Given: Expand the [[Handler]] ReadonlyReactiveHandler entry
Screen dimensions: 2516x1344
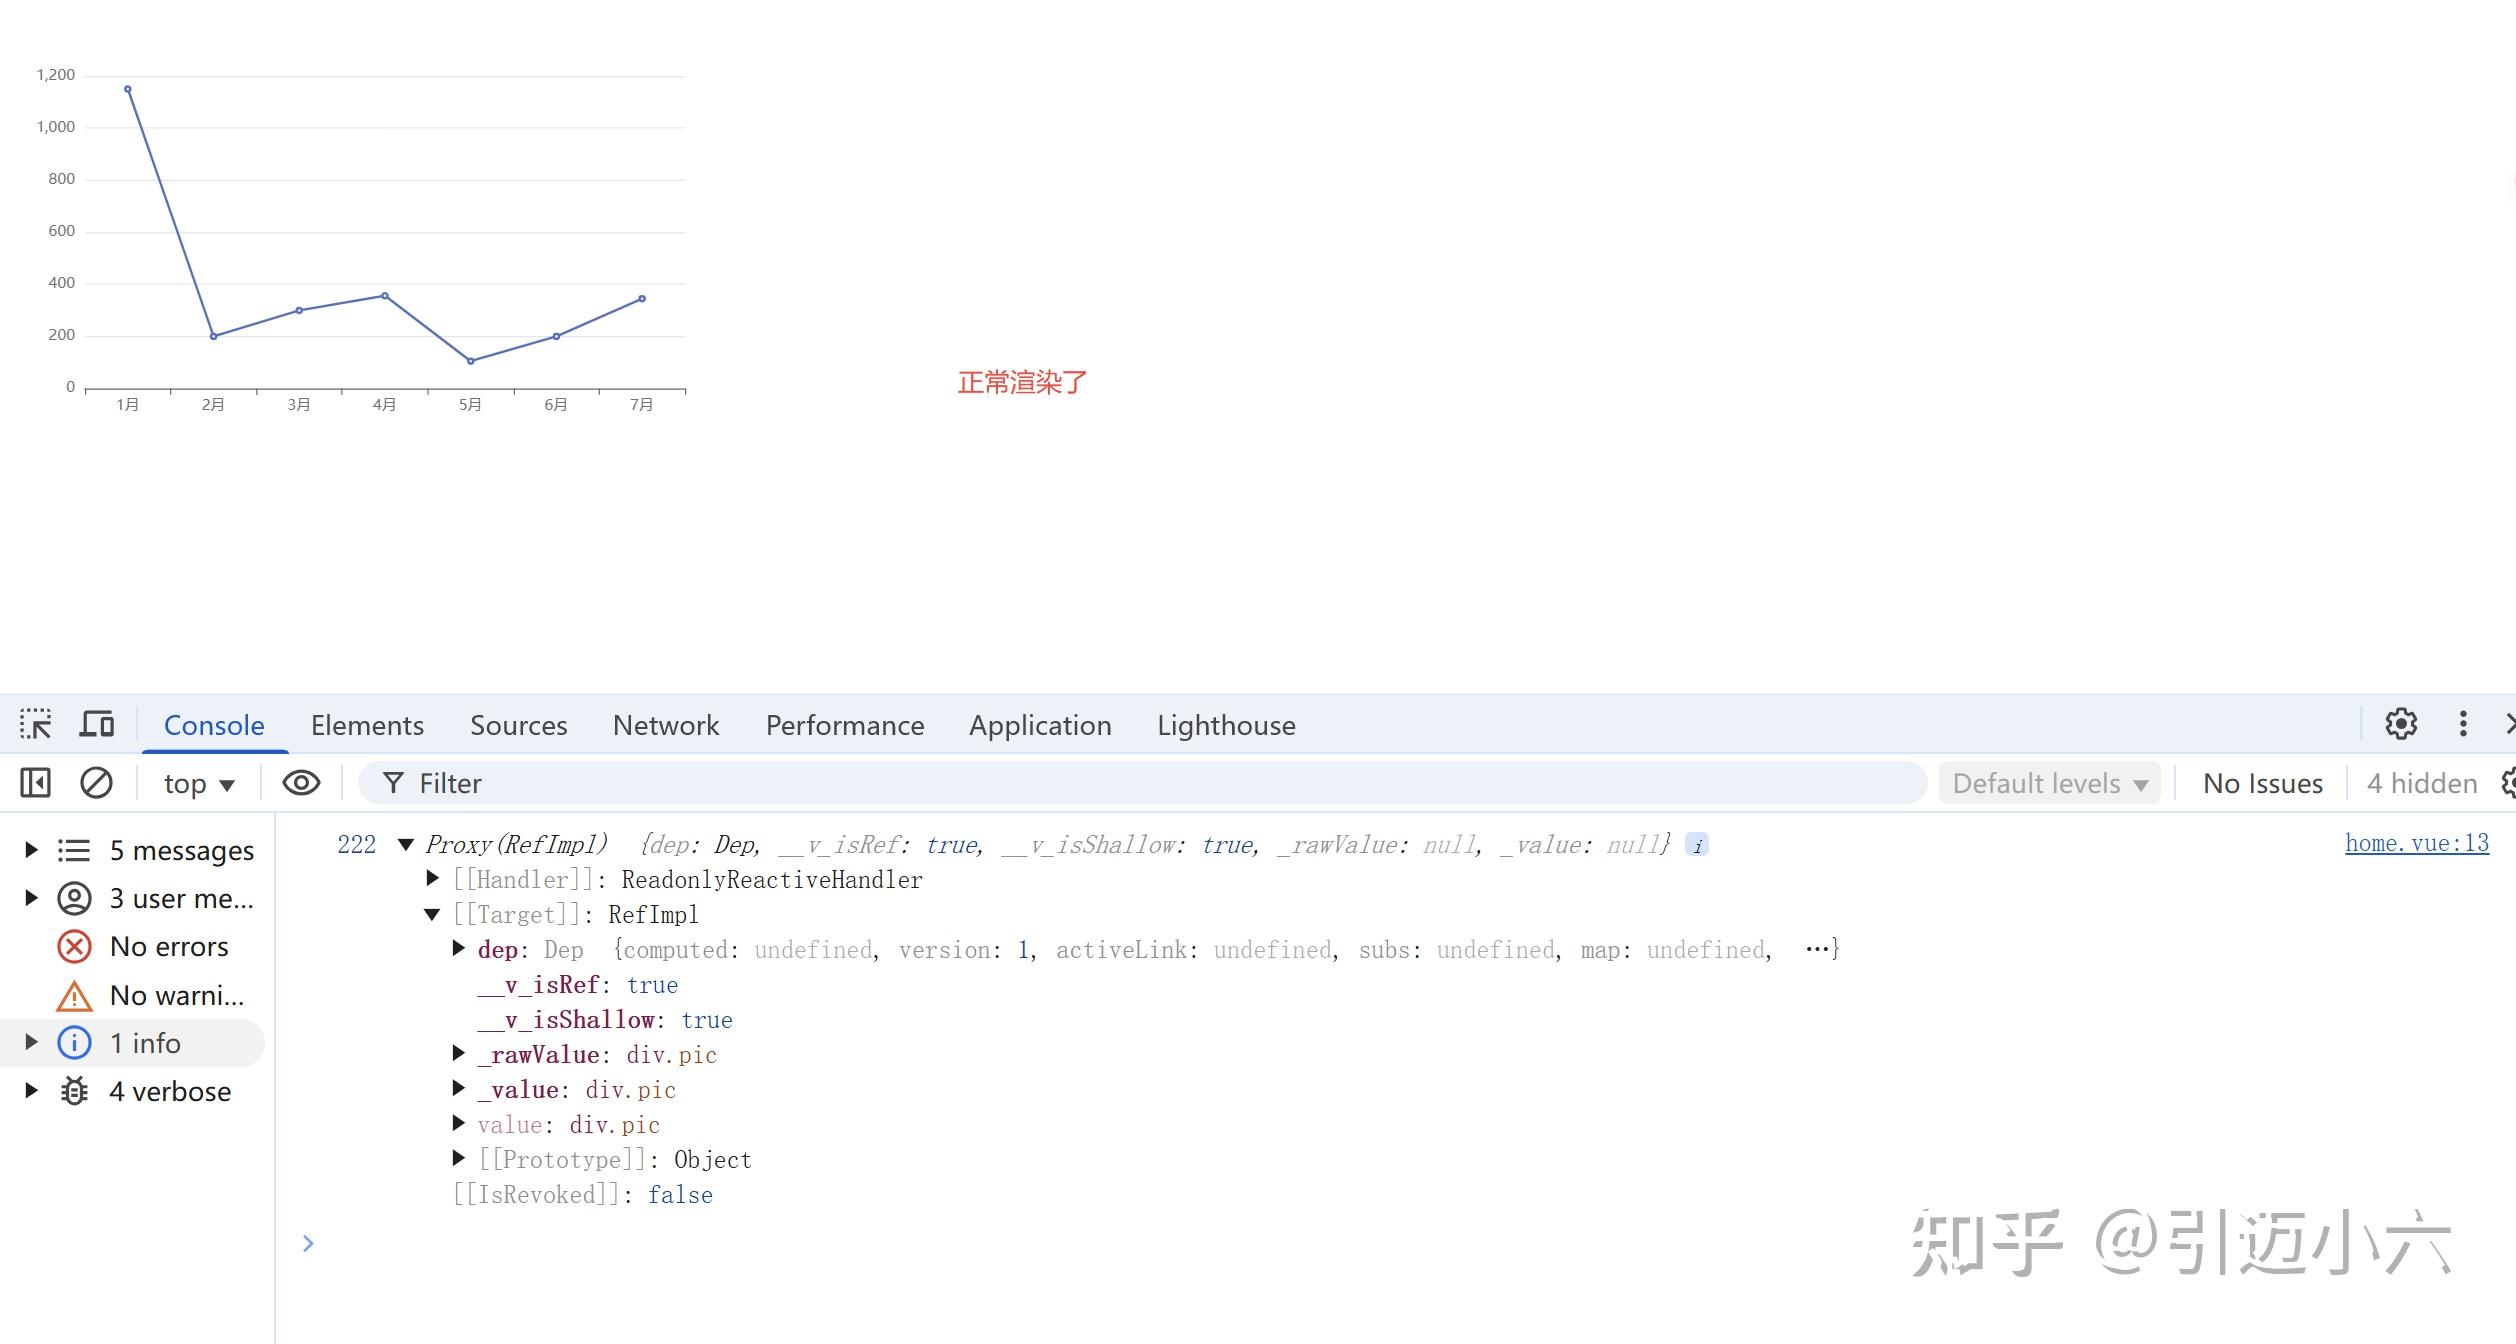Looking at the screenshot, I should (433, 879).
